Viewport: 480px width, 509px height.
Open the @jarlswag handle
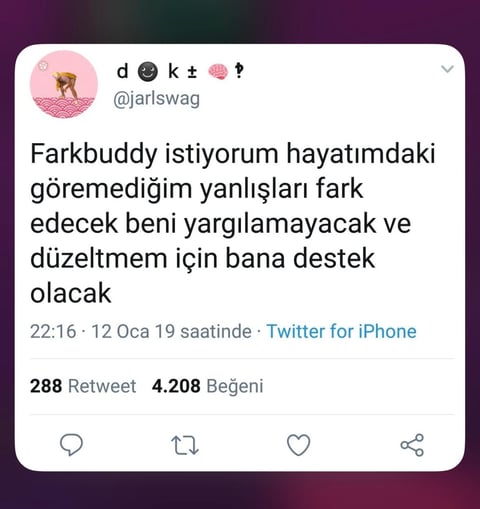(156, 99)
